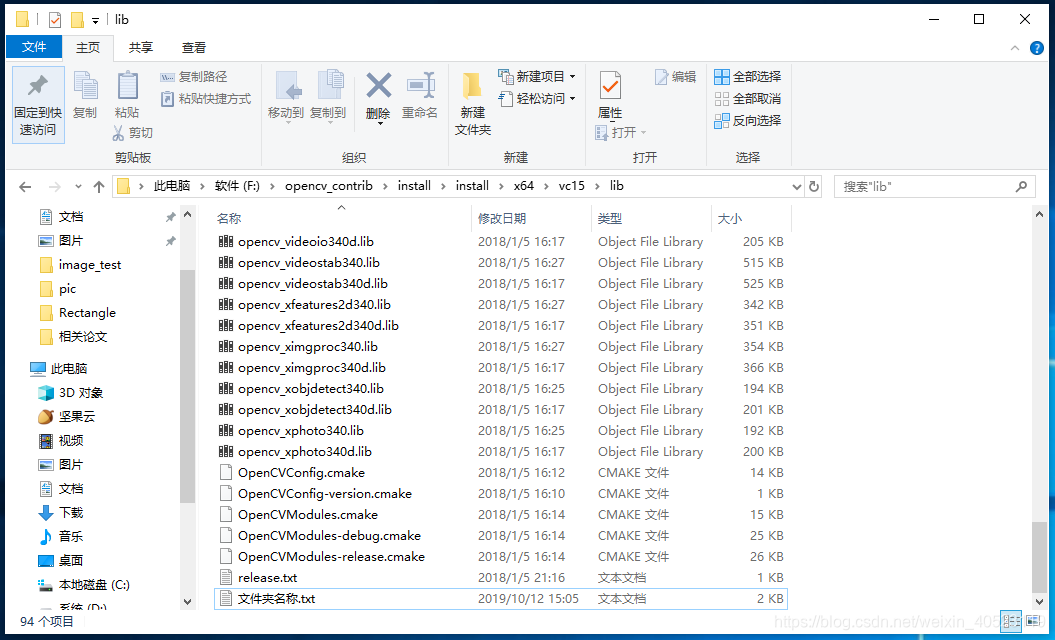1055x640 pixels.
Task: Open image_test folder in sidebar
Action: tap(89, 264)
